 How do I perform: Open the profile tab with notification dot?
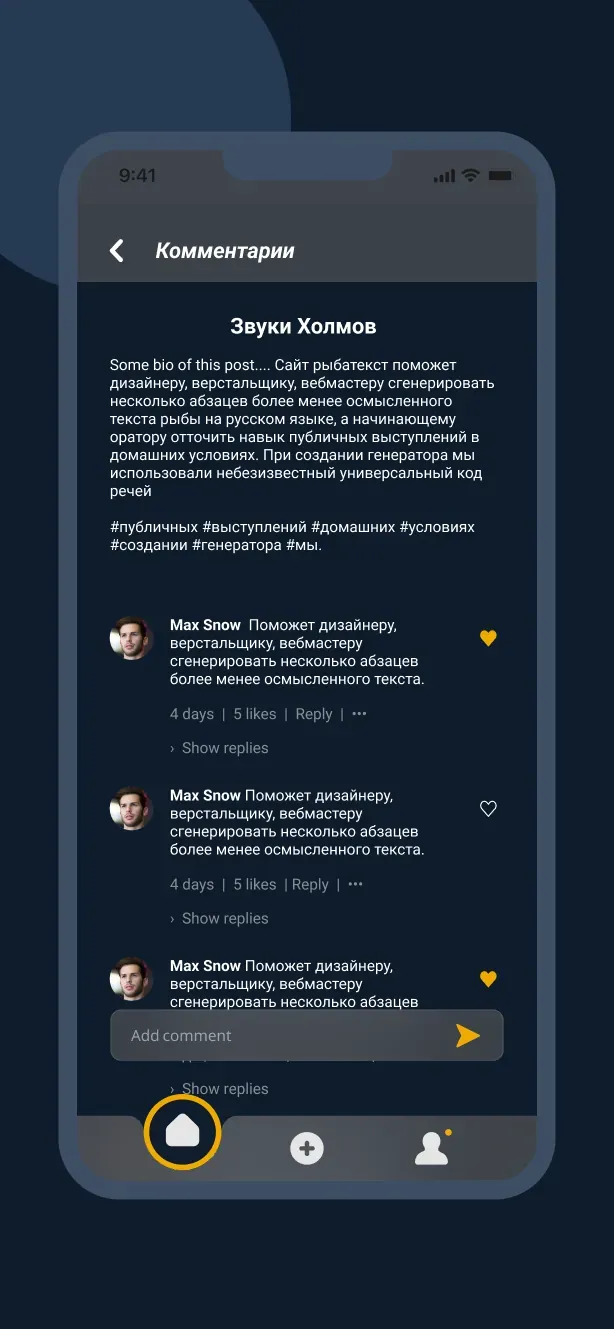[432, 1148]
